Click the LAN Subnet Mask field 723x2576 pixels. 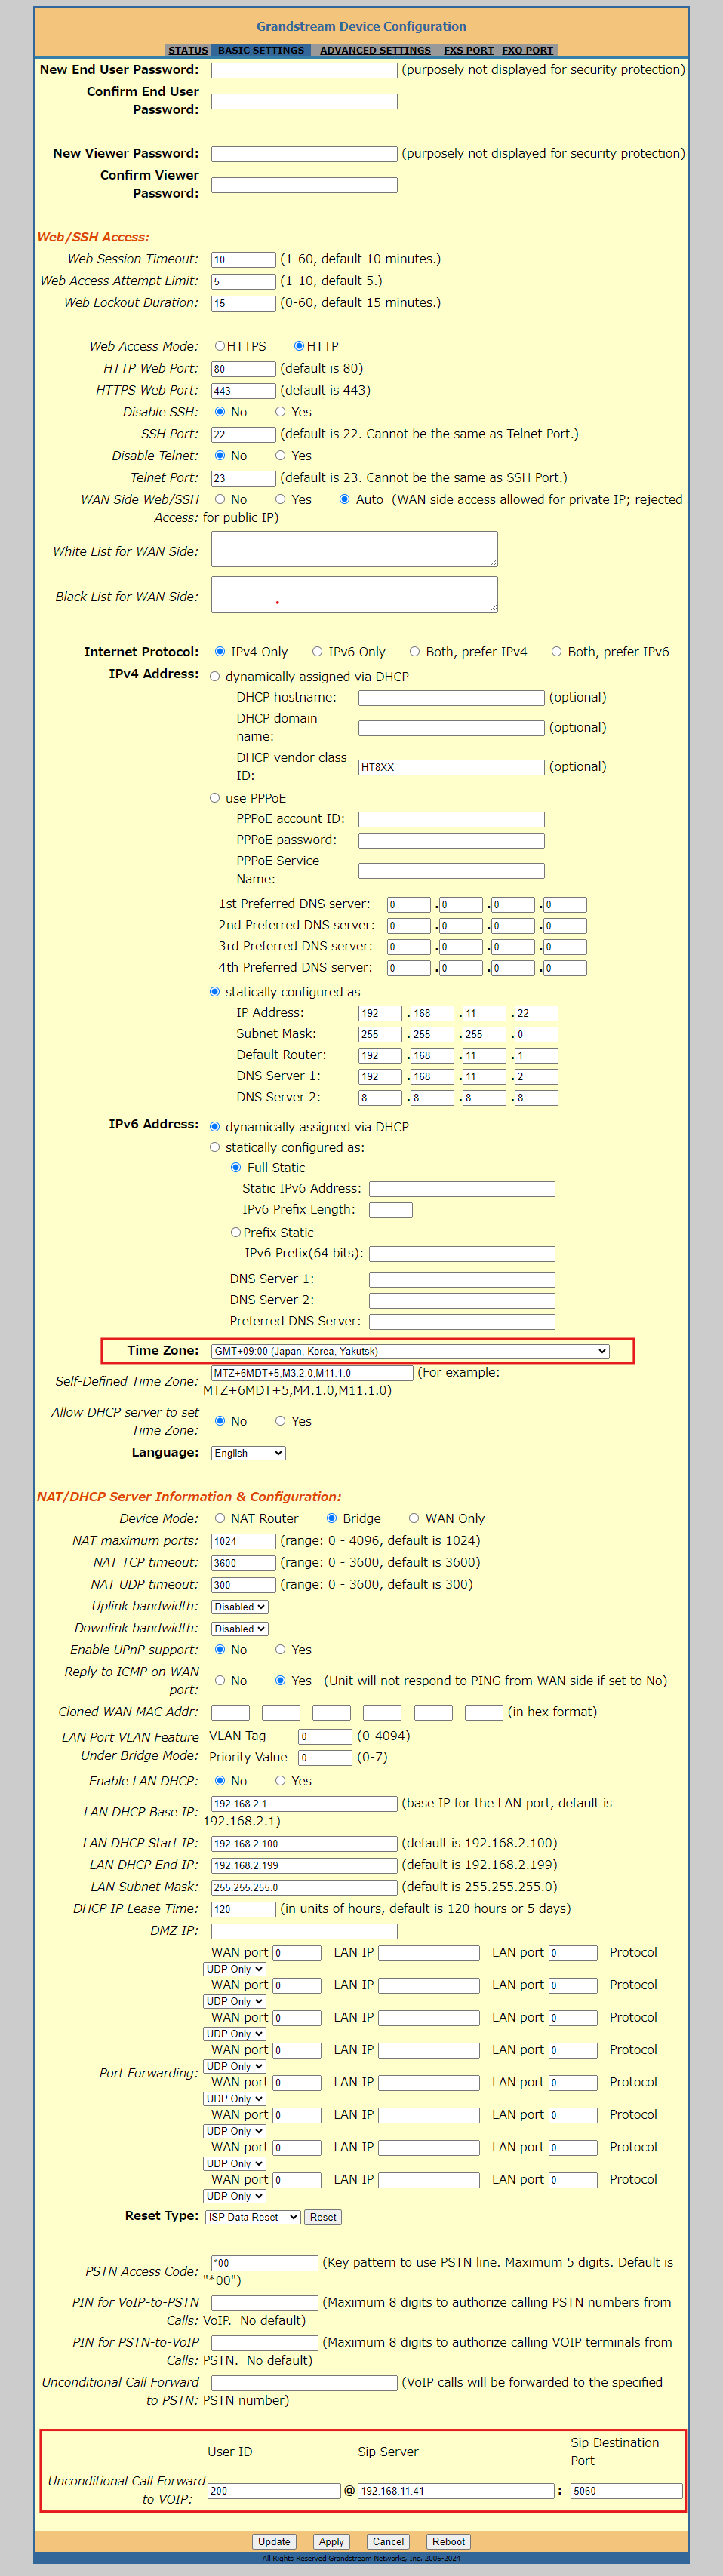[304, 1888]
